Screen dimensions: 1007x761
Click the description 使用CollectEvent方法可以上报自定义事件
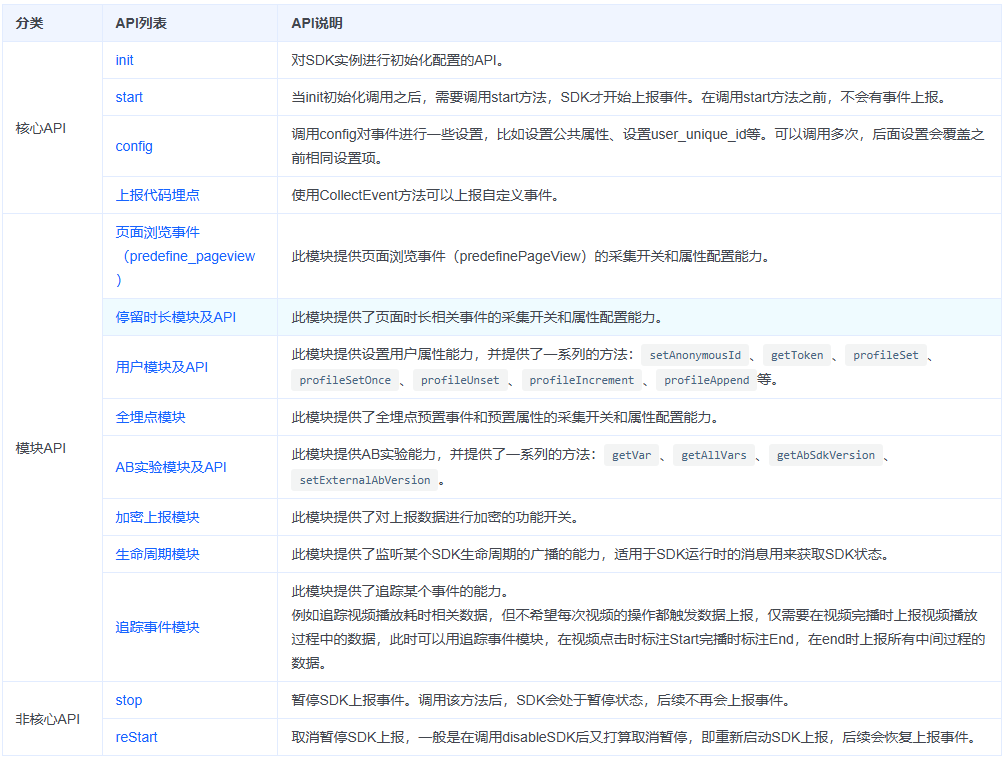point(425,195)
